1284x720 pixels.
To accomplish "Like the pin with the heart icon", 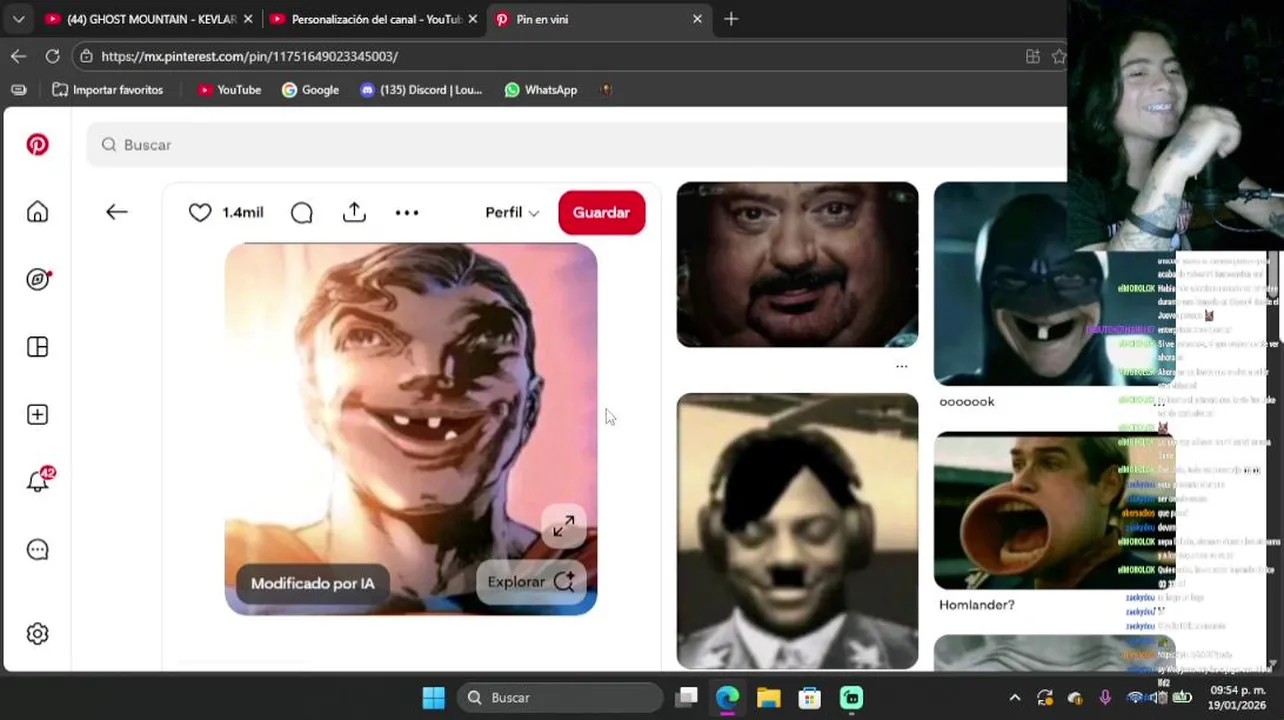I will pos(200,212).
